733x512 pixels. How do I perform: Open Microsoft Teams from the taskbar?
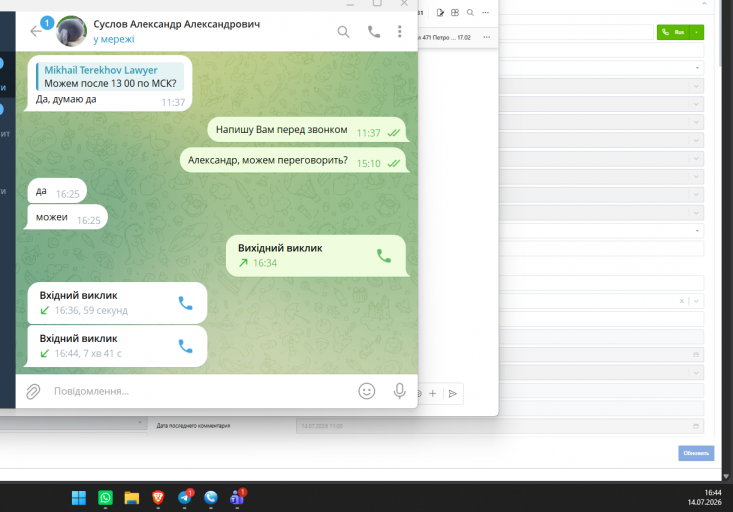[237, 498]
